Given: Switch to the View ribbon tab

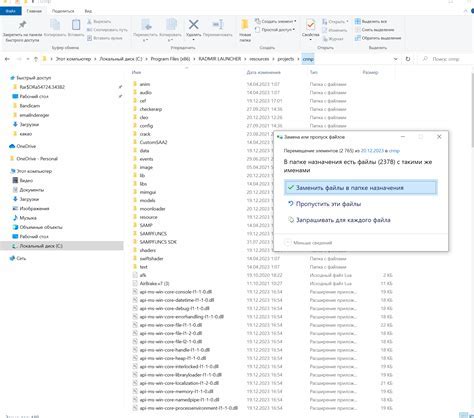Looking at the screenshot, I should click(x=88, y=11).
